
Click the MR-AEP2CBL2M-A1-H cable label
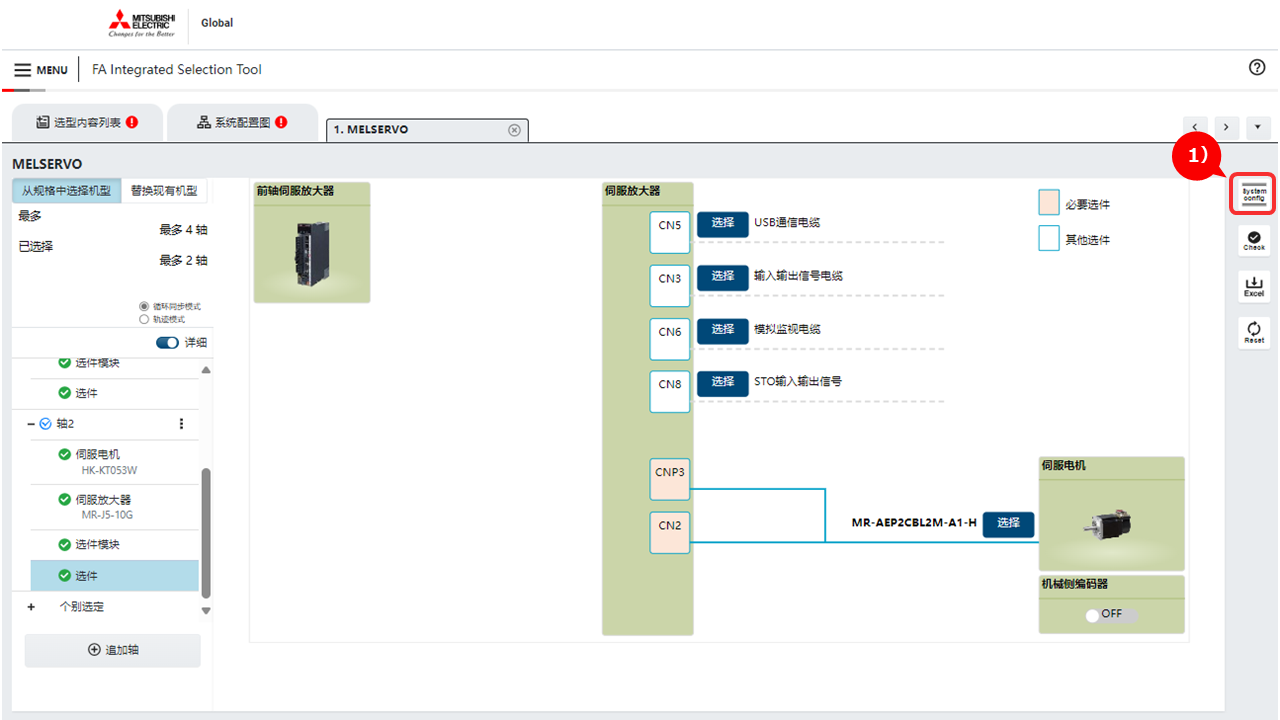(914, 523)
